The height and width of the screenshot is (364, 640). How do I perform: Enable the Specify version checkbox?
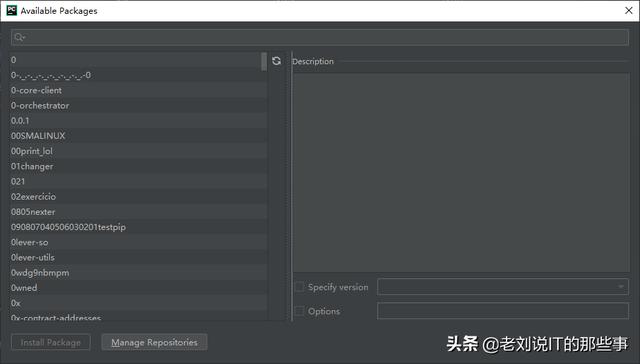pyautogui.click(x=300, y=287)
